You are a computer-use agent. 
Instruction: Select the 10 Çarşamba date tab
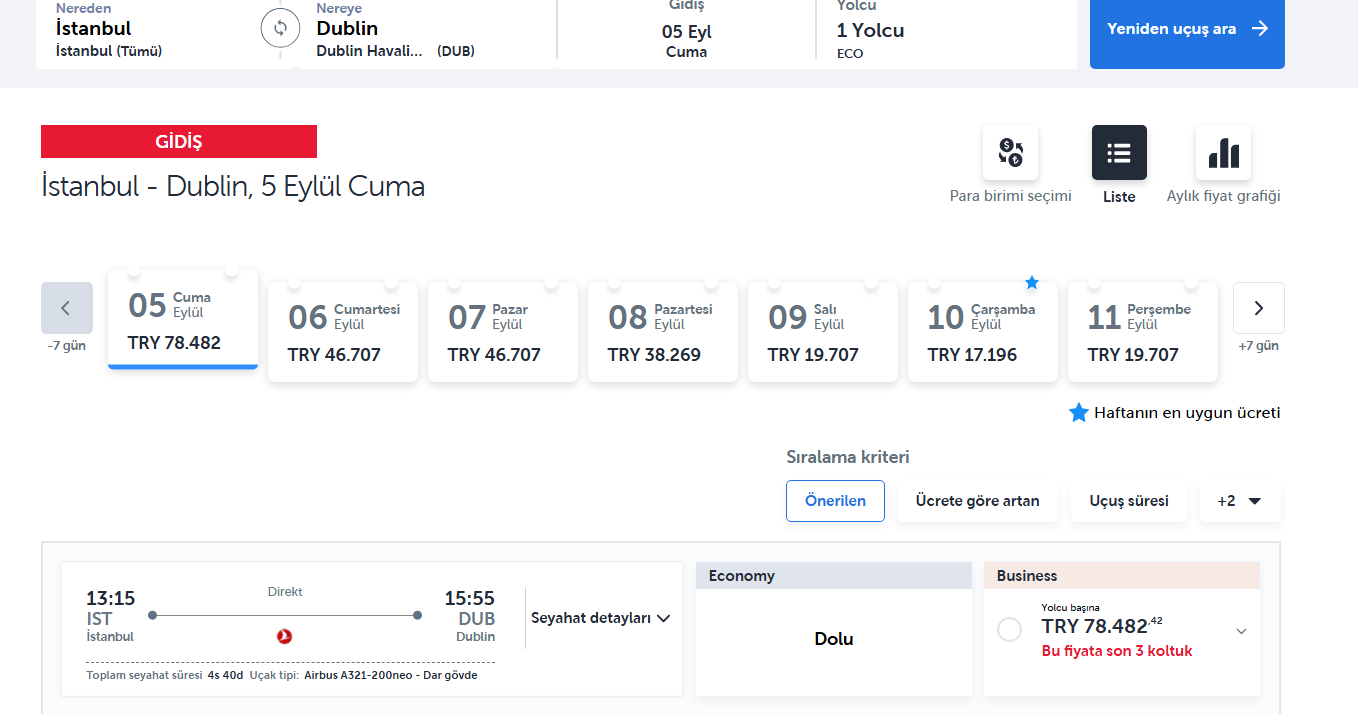click(x=982, y=333)
